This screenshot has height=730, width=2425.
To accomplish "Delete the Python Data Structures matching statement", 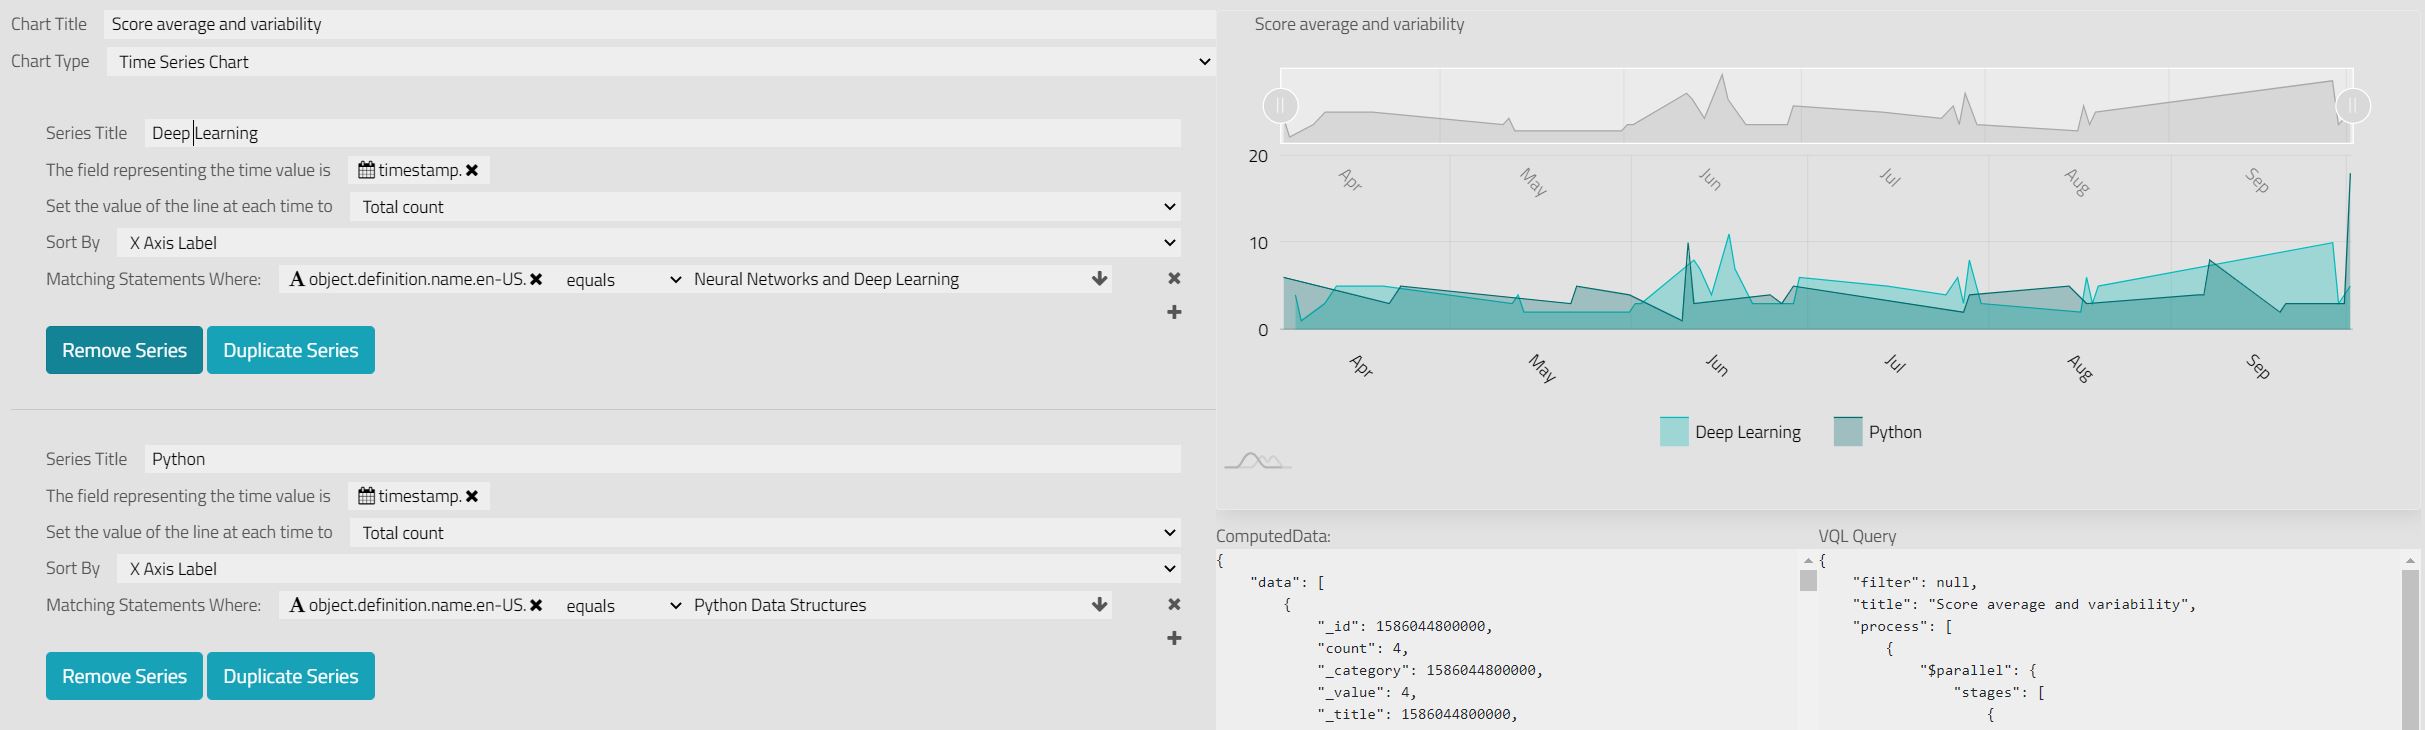I will tap(1174, 605).
